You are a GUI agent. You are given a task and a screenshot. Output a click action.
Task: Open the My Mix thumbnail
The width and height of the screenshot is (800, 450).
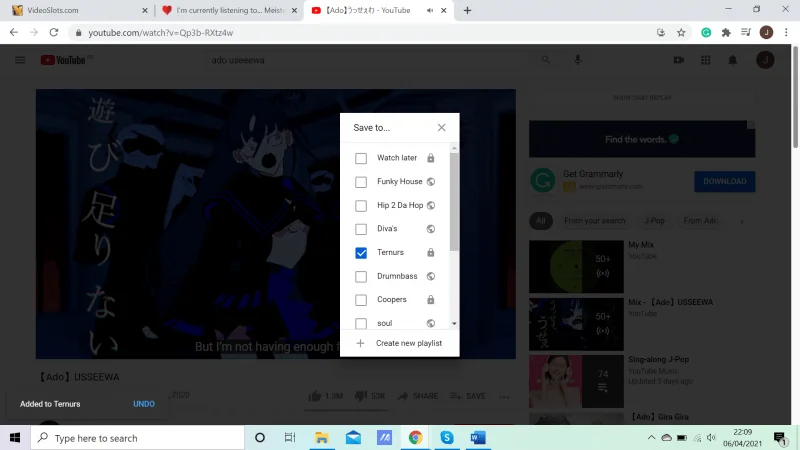pyautogui.click(x=576, y=267)
